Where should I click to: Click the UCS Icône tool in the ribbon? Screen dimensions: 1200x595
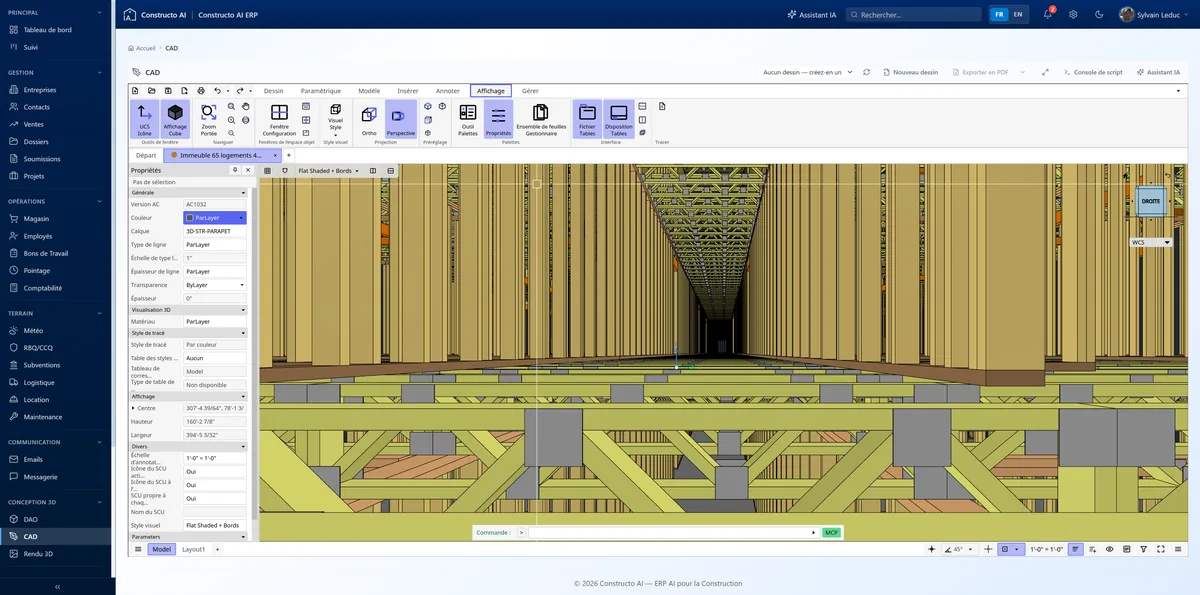pyautogui.click(x=145, y=119)
